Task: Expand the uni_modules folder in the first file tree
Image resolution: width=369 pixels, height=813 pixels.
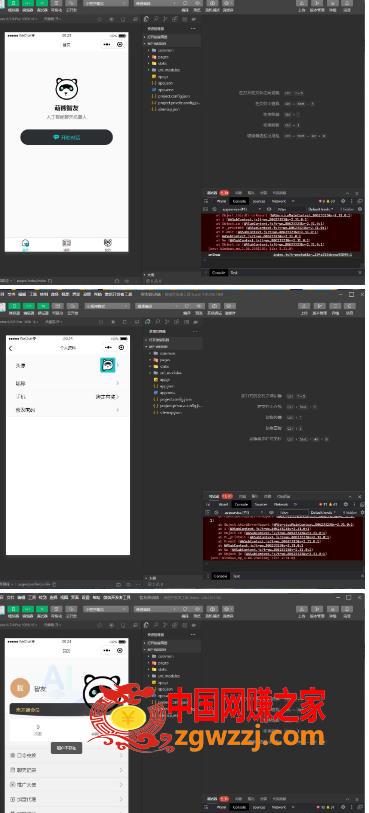Action: click(169, 69)
